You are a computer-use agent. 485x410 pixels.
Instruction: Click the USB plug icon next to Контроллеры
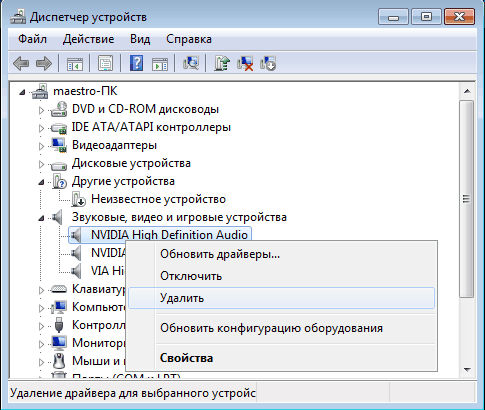[x=59, y=325]
